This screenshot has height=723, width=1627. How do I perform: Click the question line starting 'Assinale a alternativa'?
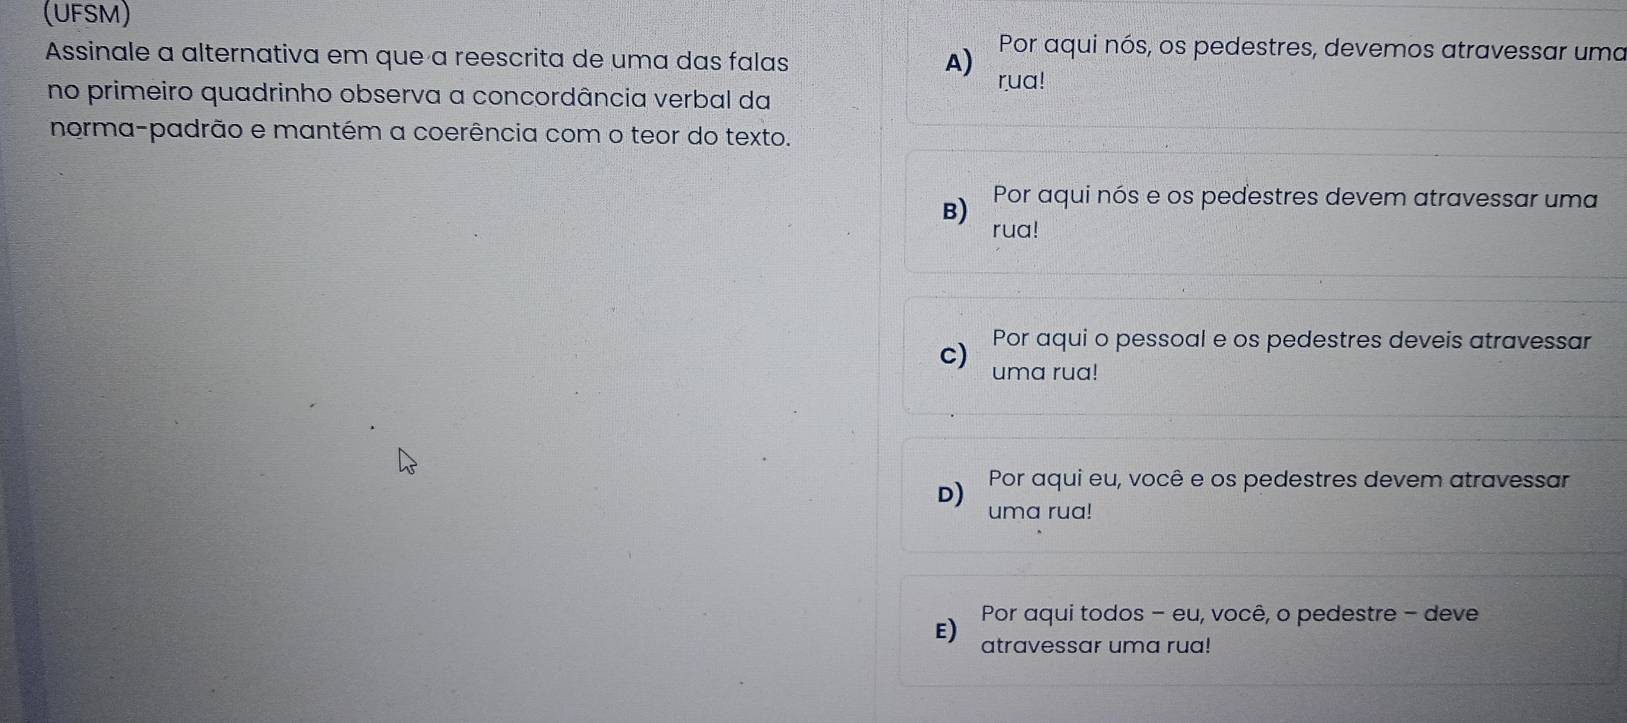(x=417, y=61)
